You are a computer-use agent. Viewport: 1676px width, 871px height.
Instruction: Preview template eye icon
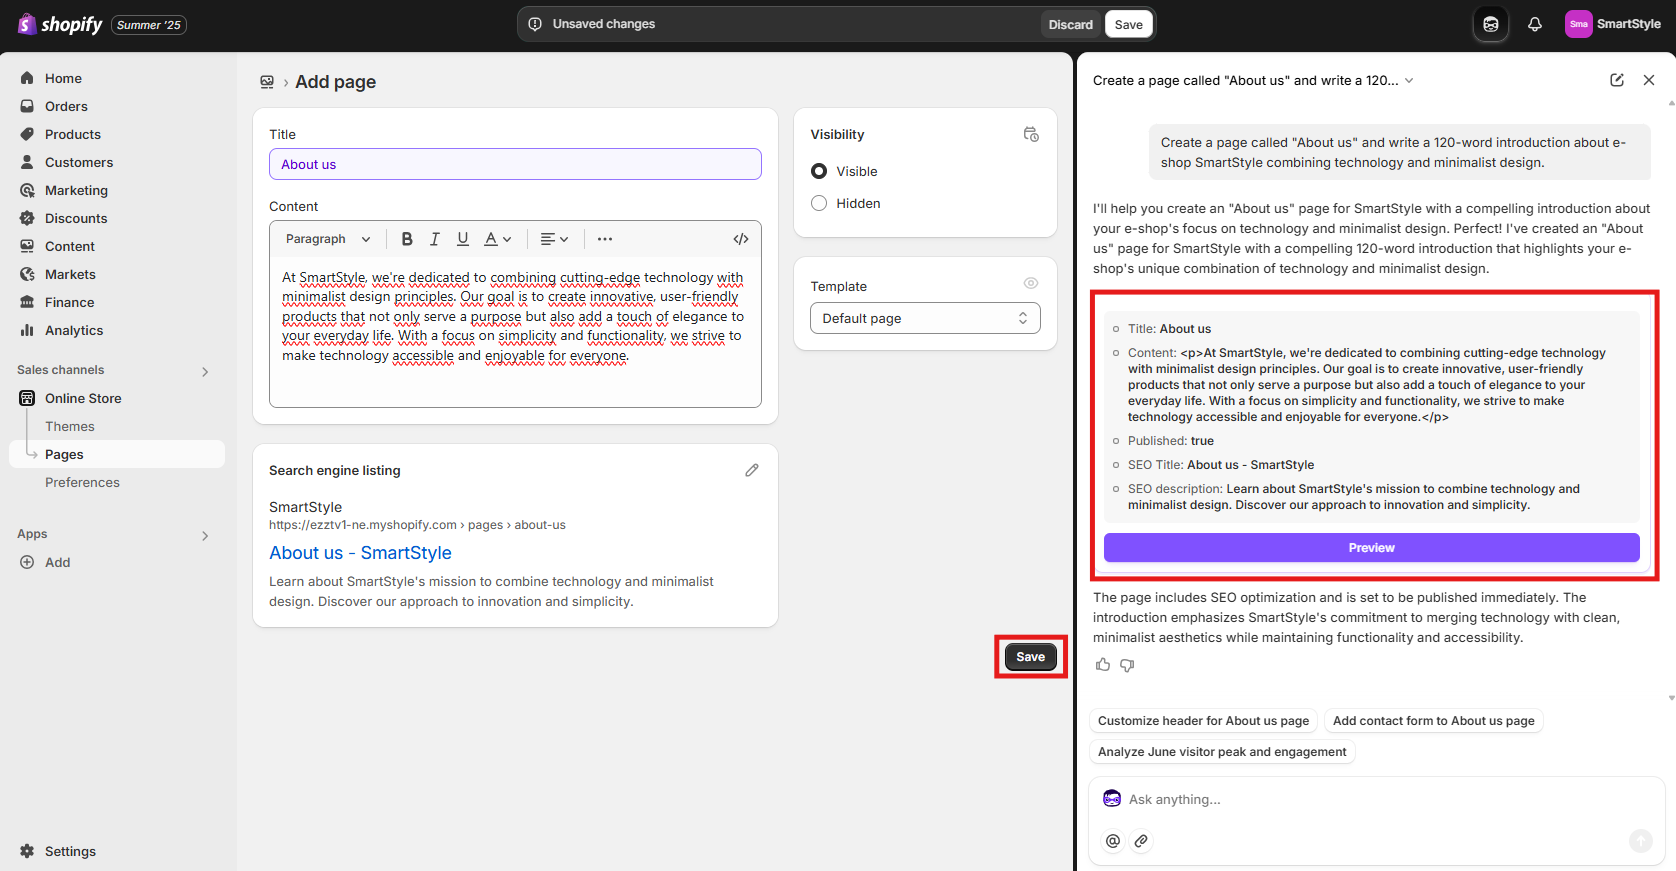pyautogui.click(x=1031, y=283)
